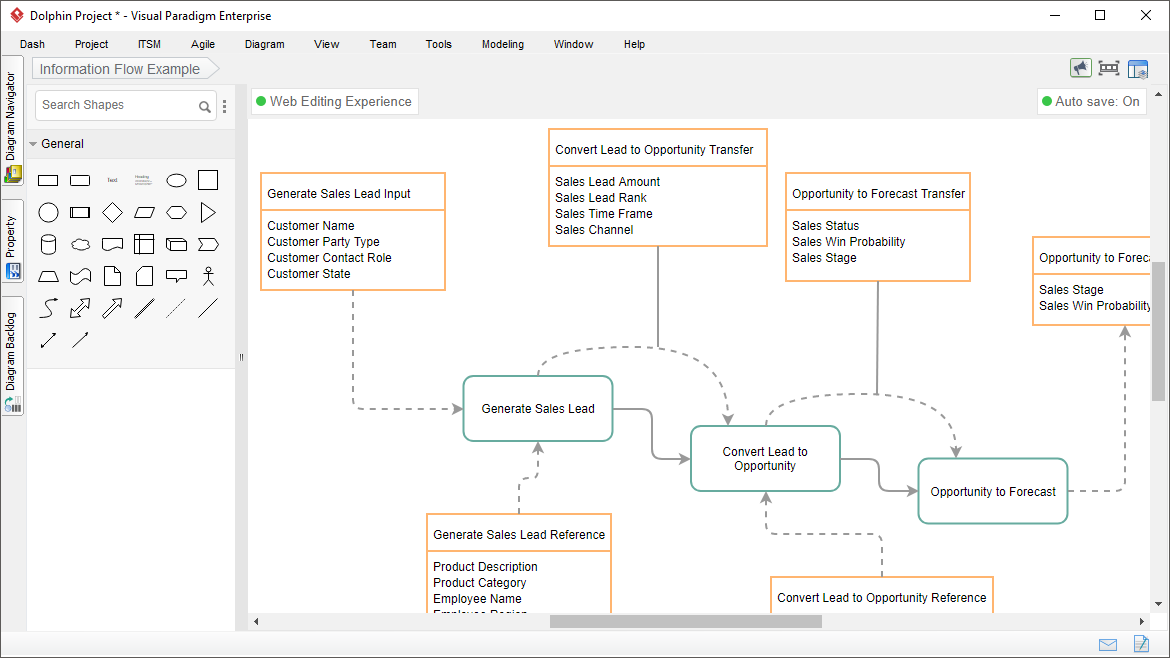Pick the parallelogram shape
Viewport: 1170px width, 658px height.
click(x=144, y=213)
